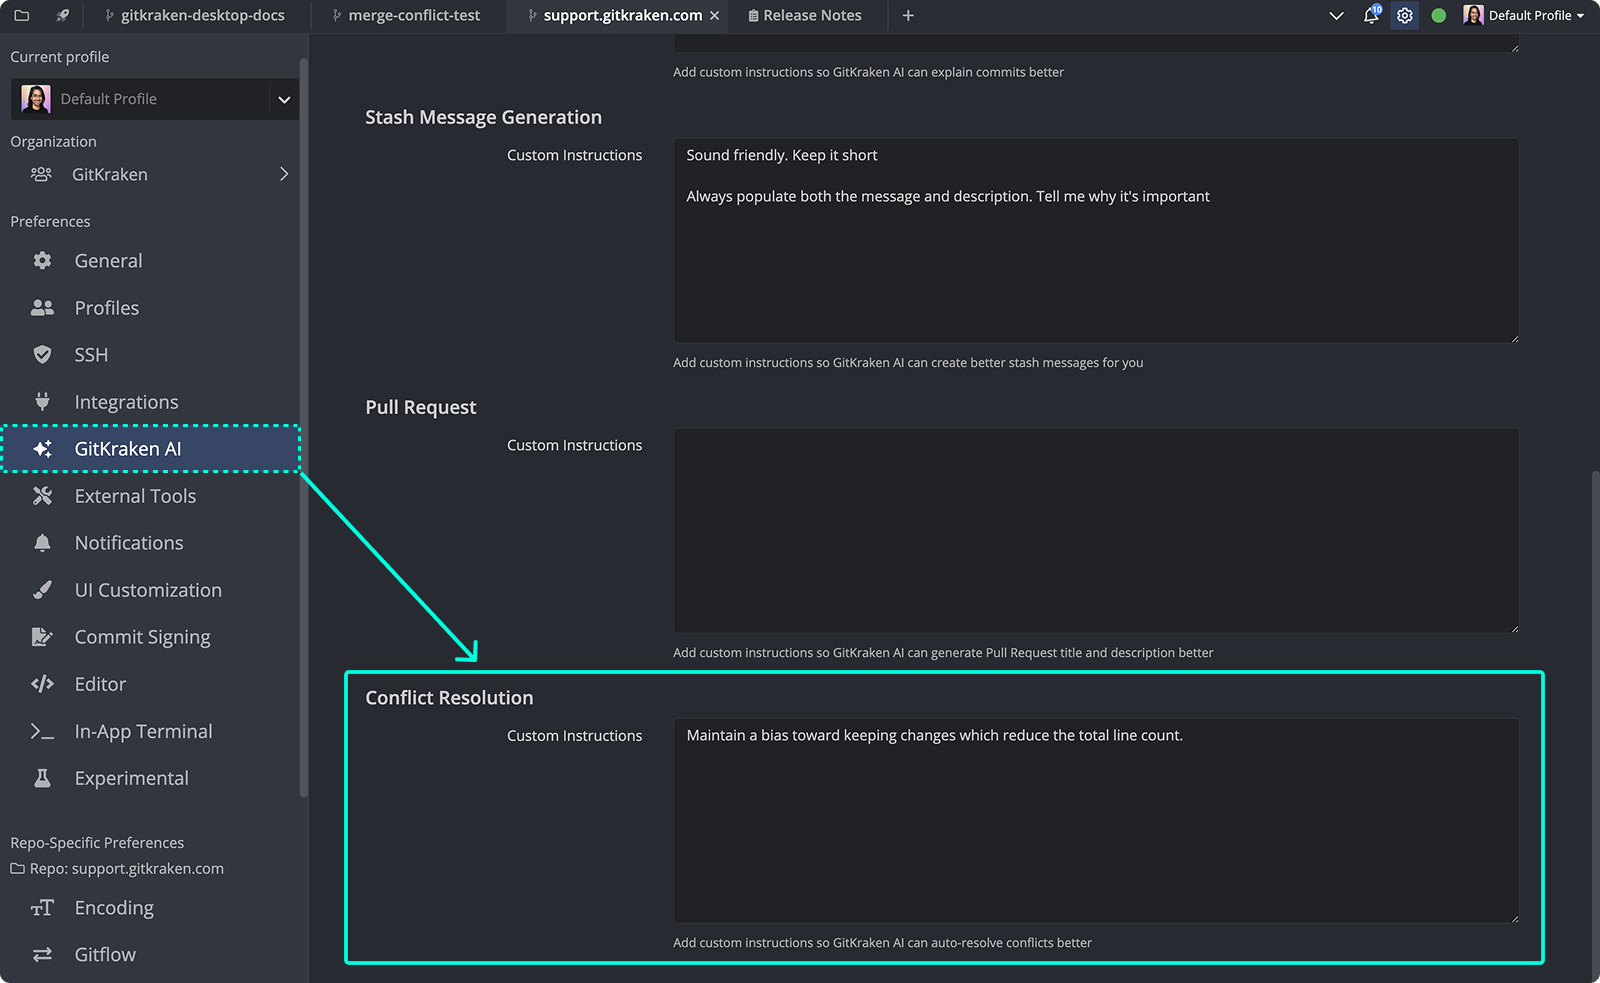Select the Pull Request Custom Instructions field
The image size is (1600, 983).
click(1095, 530)
